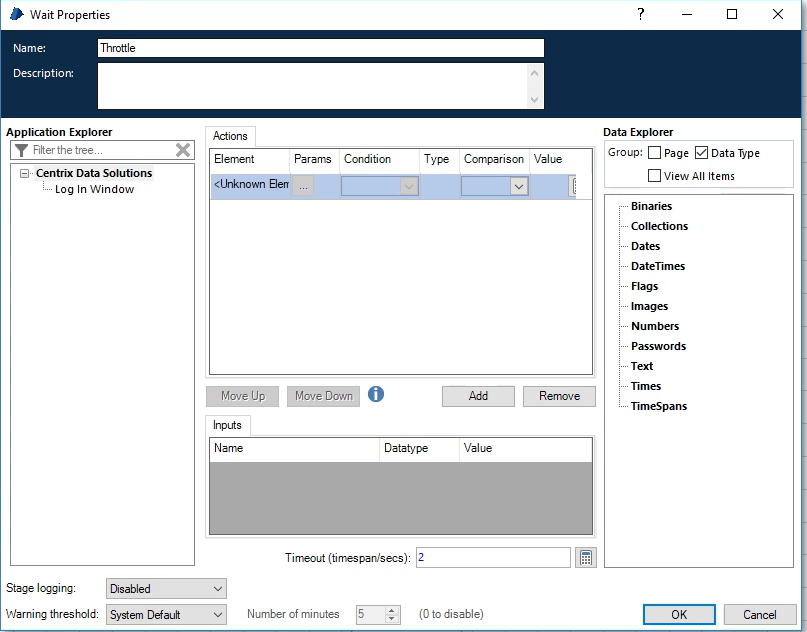
Task: Open the Warning threshold dropdown
Action: click(166, 615)
